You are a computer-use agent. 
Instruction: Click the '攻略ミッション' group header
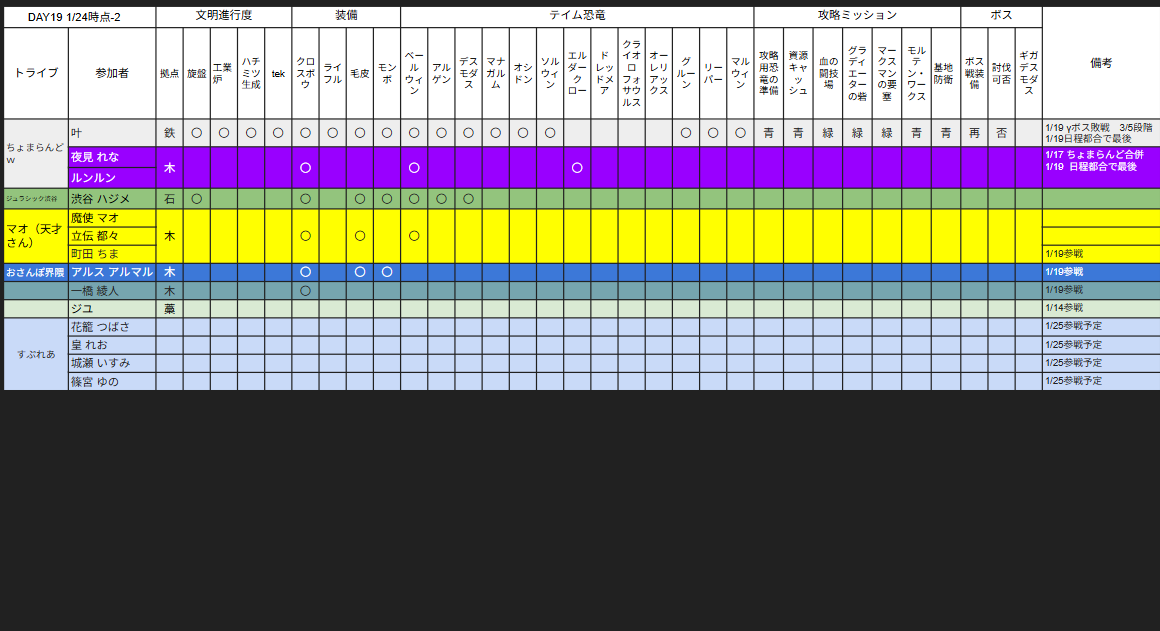[857, 17]
